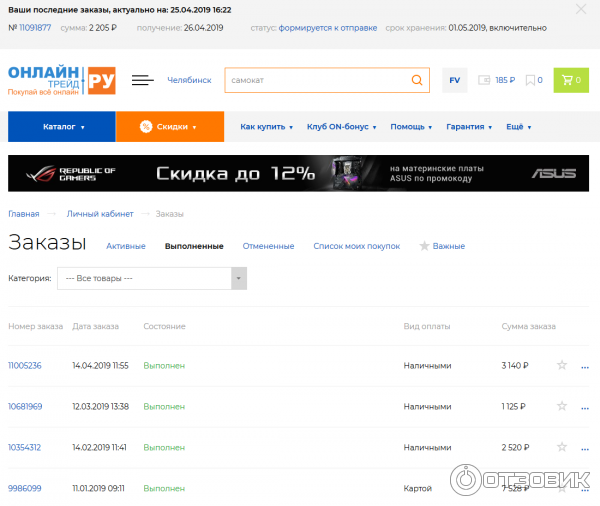Click the FV user profile avatar

click(455, 80)
